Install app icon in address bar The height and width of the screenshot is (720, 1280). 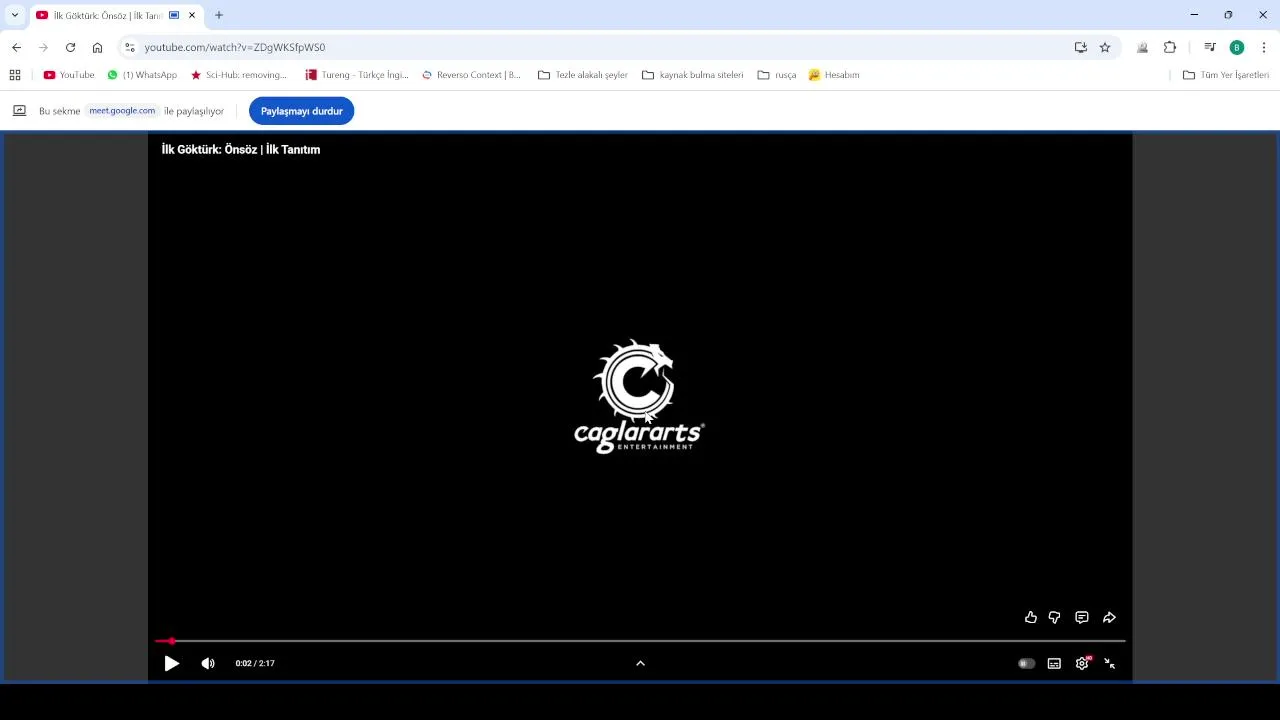point(1081,47)
